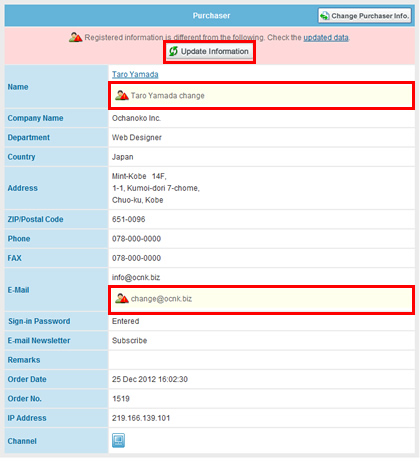
Task: Click the warning user icon beside Taro Yamada change
Action: pos(122,95)
